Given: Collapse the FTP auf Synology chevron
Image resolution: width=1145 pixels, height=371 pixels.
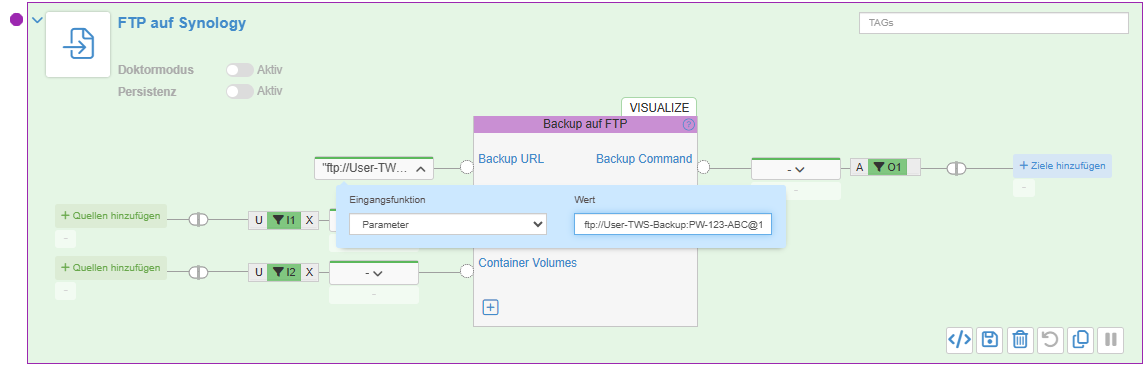Looking at the screenshot, I should point(37,20).
